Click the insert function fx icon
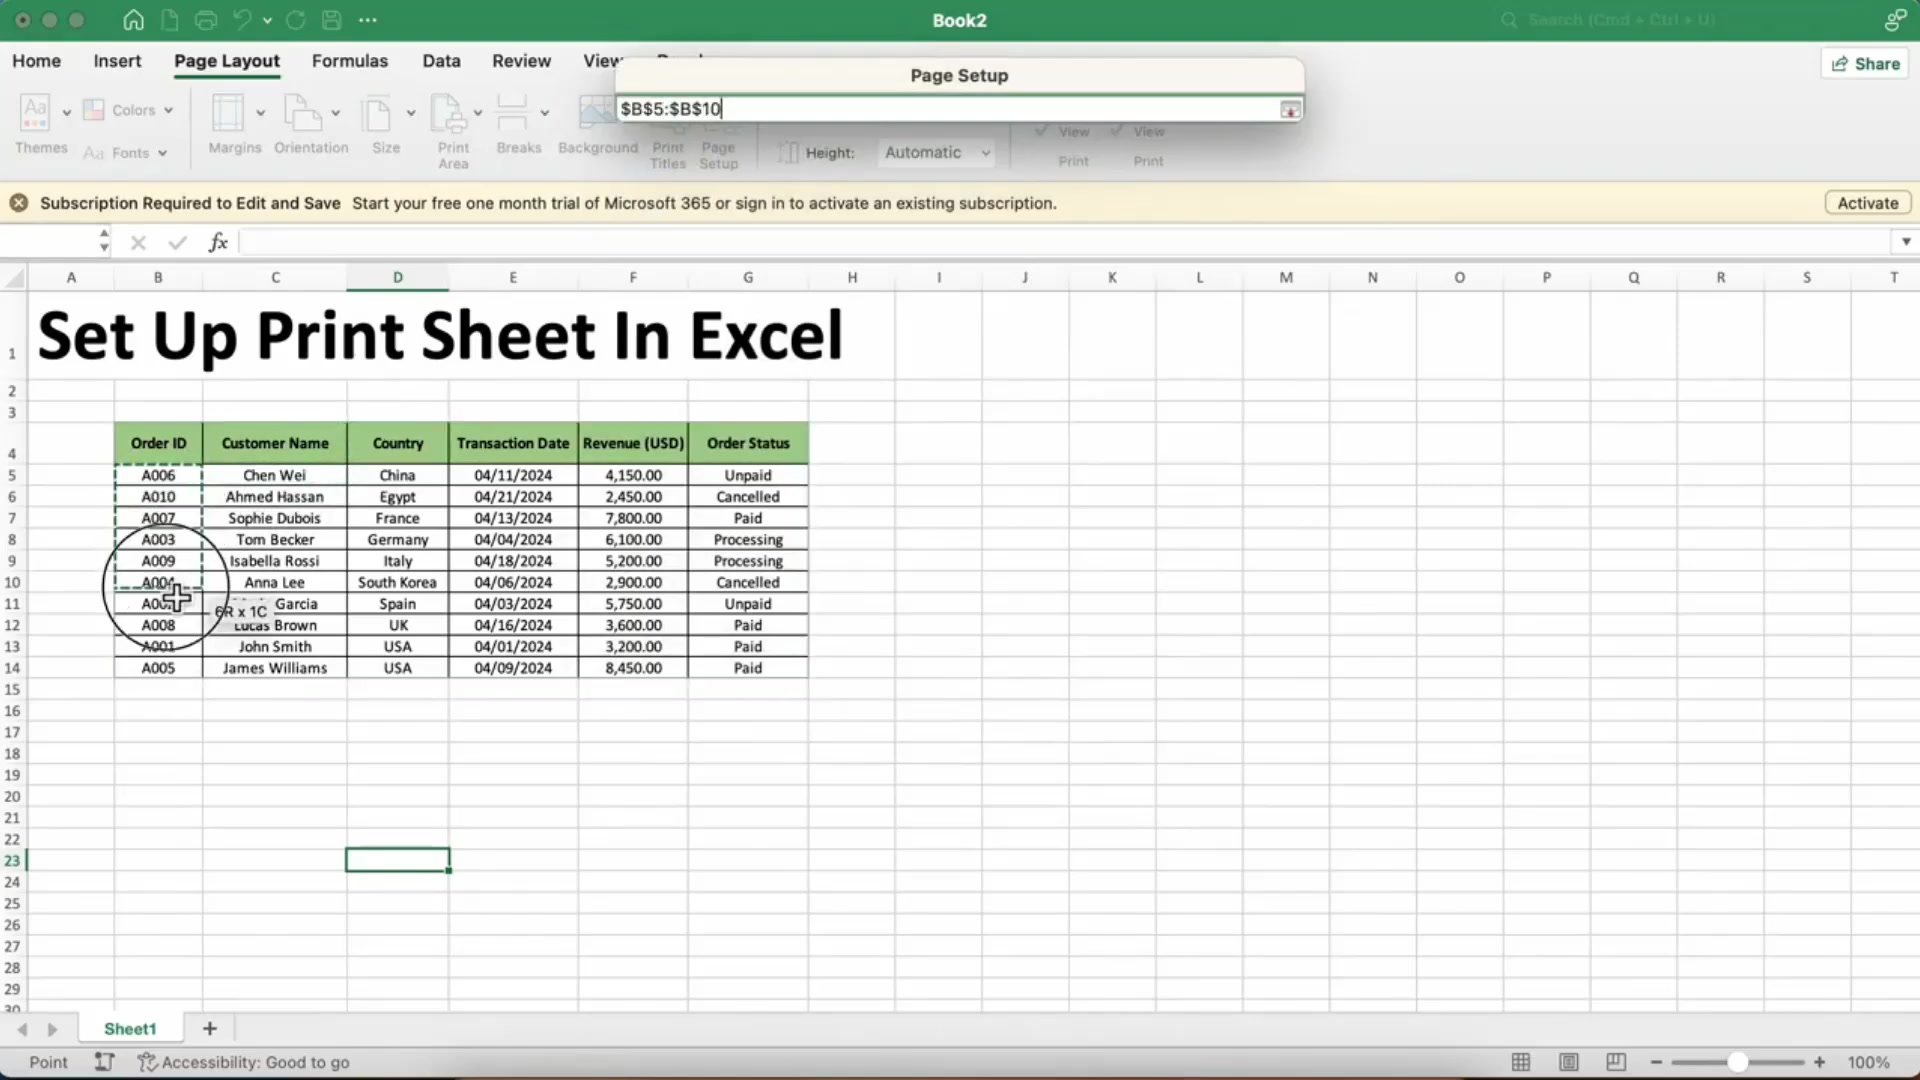 pos(218,242)
